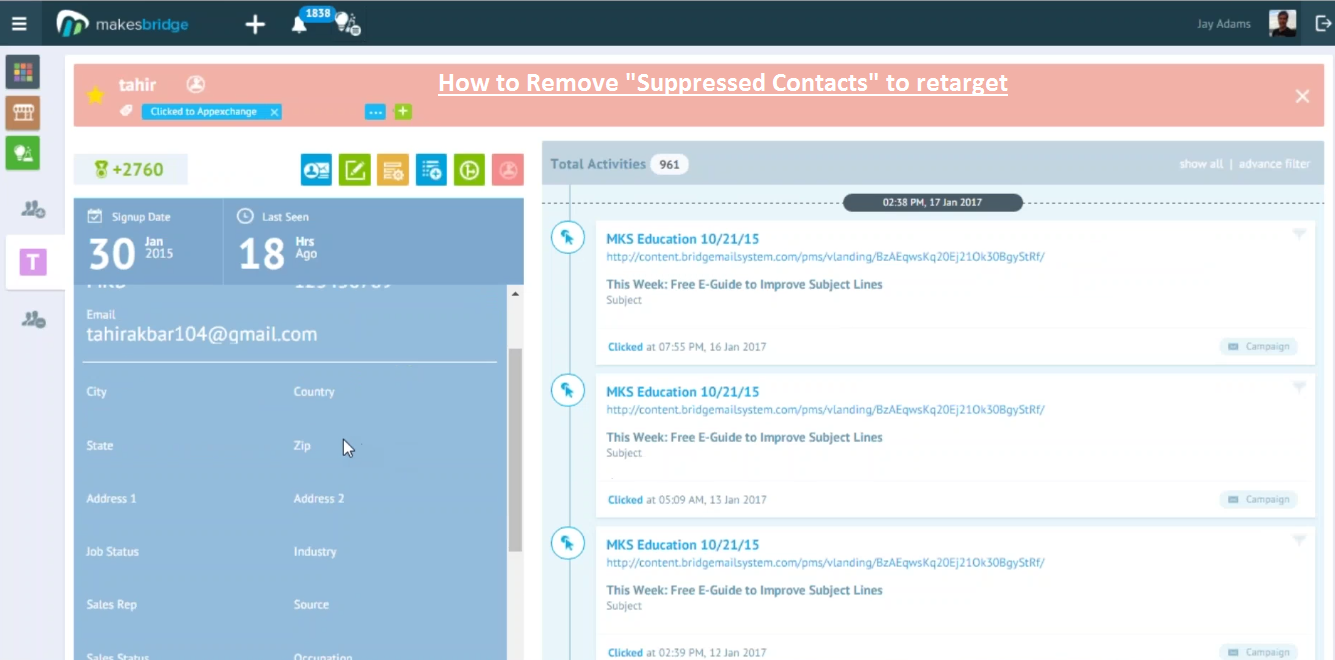The height and width of the screenshot is (660, 1335).
Task: Open the colorful grid dashboard sidebar icon
Action: pyautogui.click(x=23, y=72)
